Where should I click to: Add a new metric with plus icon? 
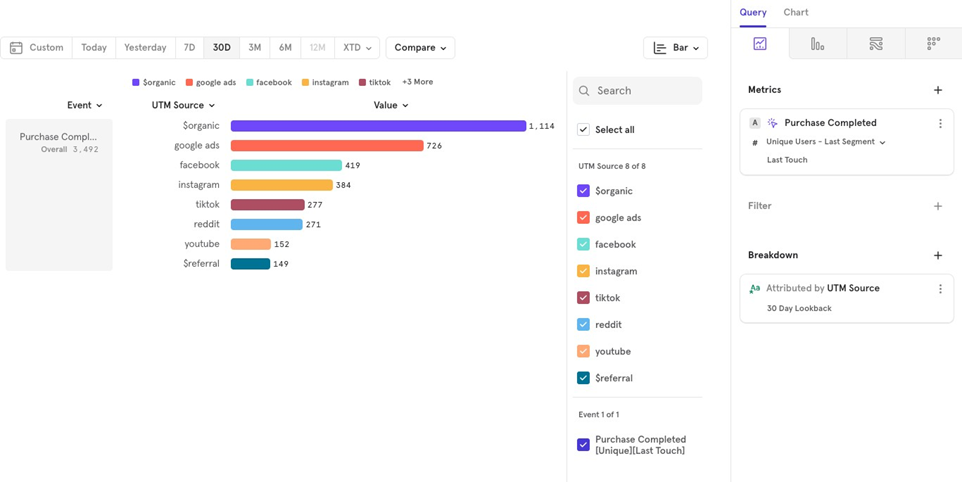click(x=938, y=90)
